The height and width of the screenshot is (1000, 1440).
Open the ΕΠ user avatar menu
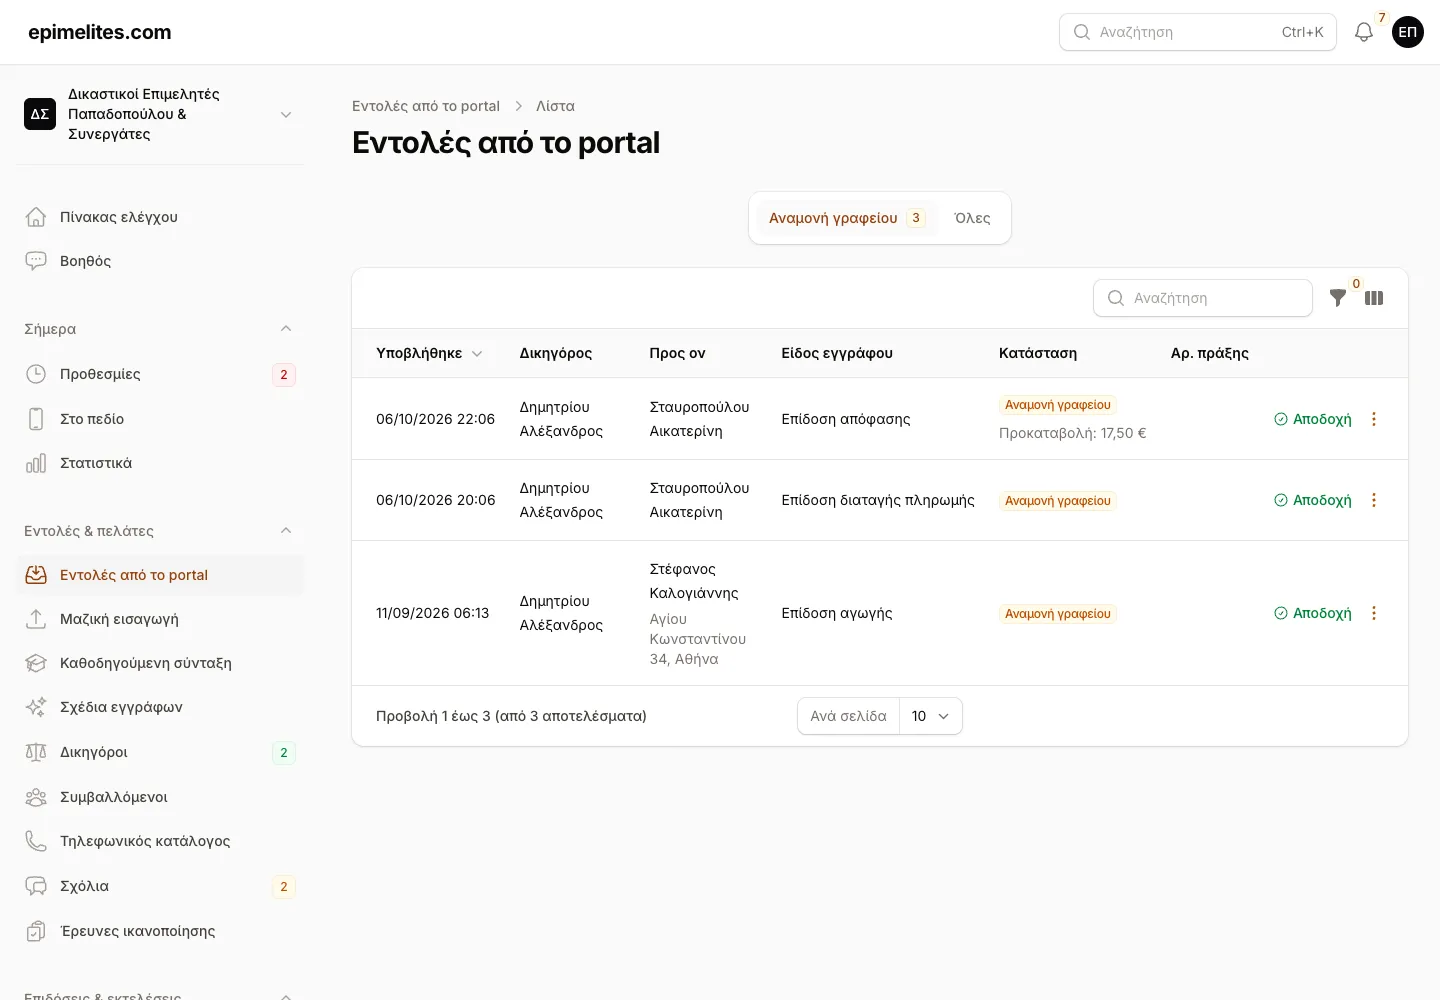pyautogui.click(x=1408, y=32)
